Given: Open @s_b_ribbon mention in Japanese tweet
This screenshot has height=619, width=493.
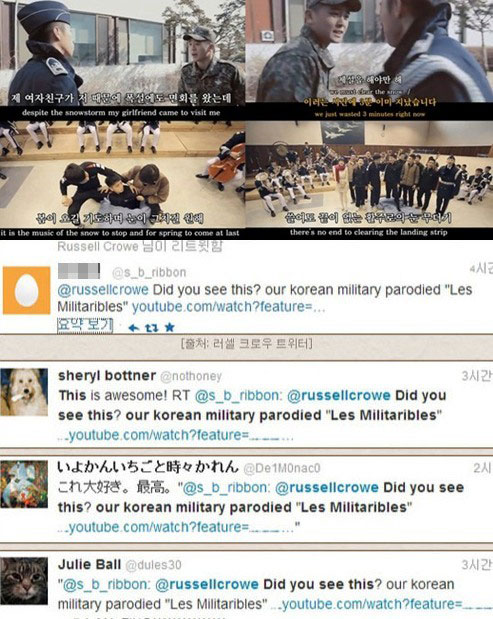Looking at the screenshot, I should pos(227,488).
